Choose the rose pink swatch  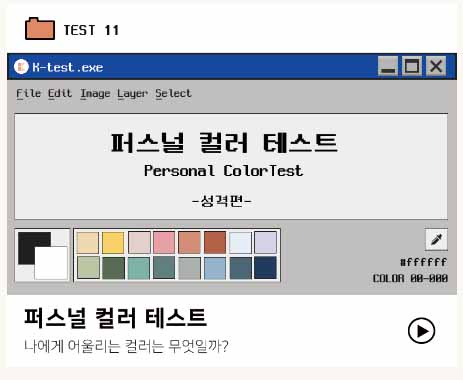(164, 243)
